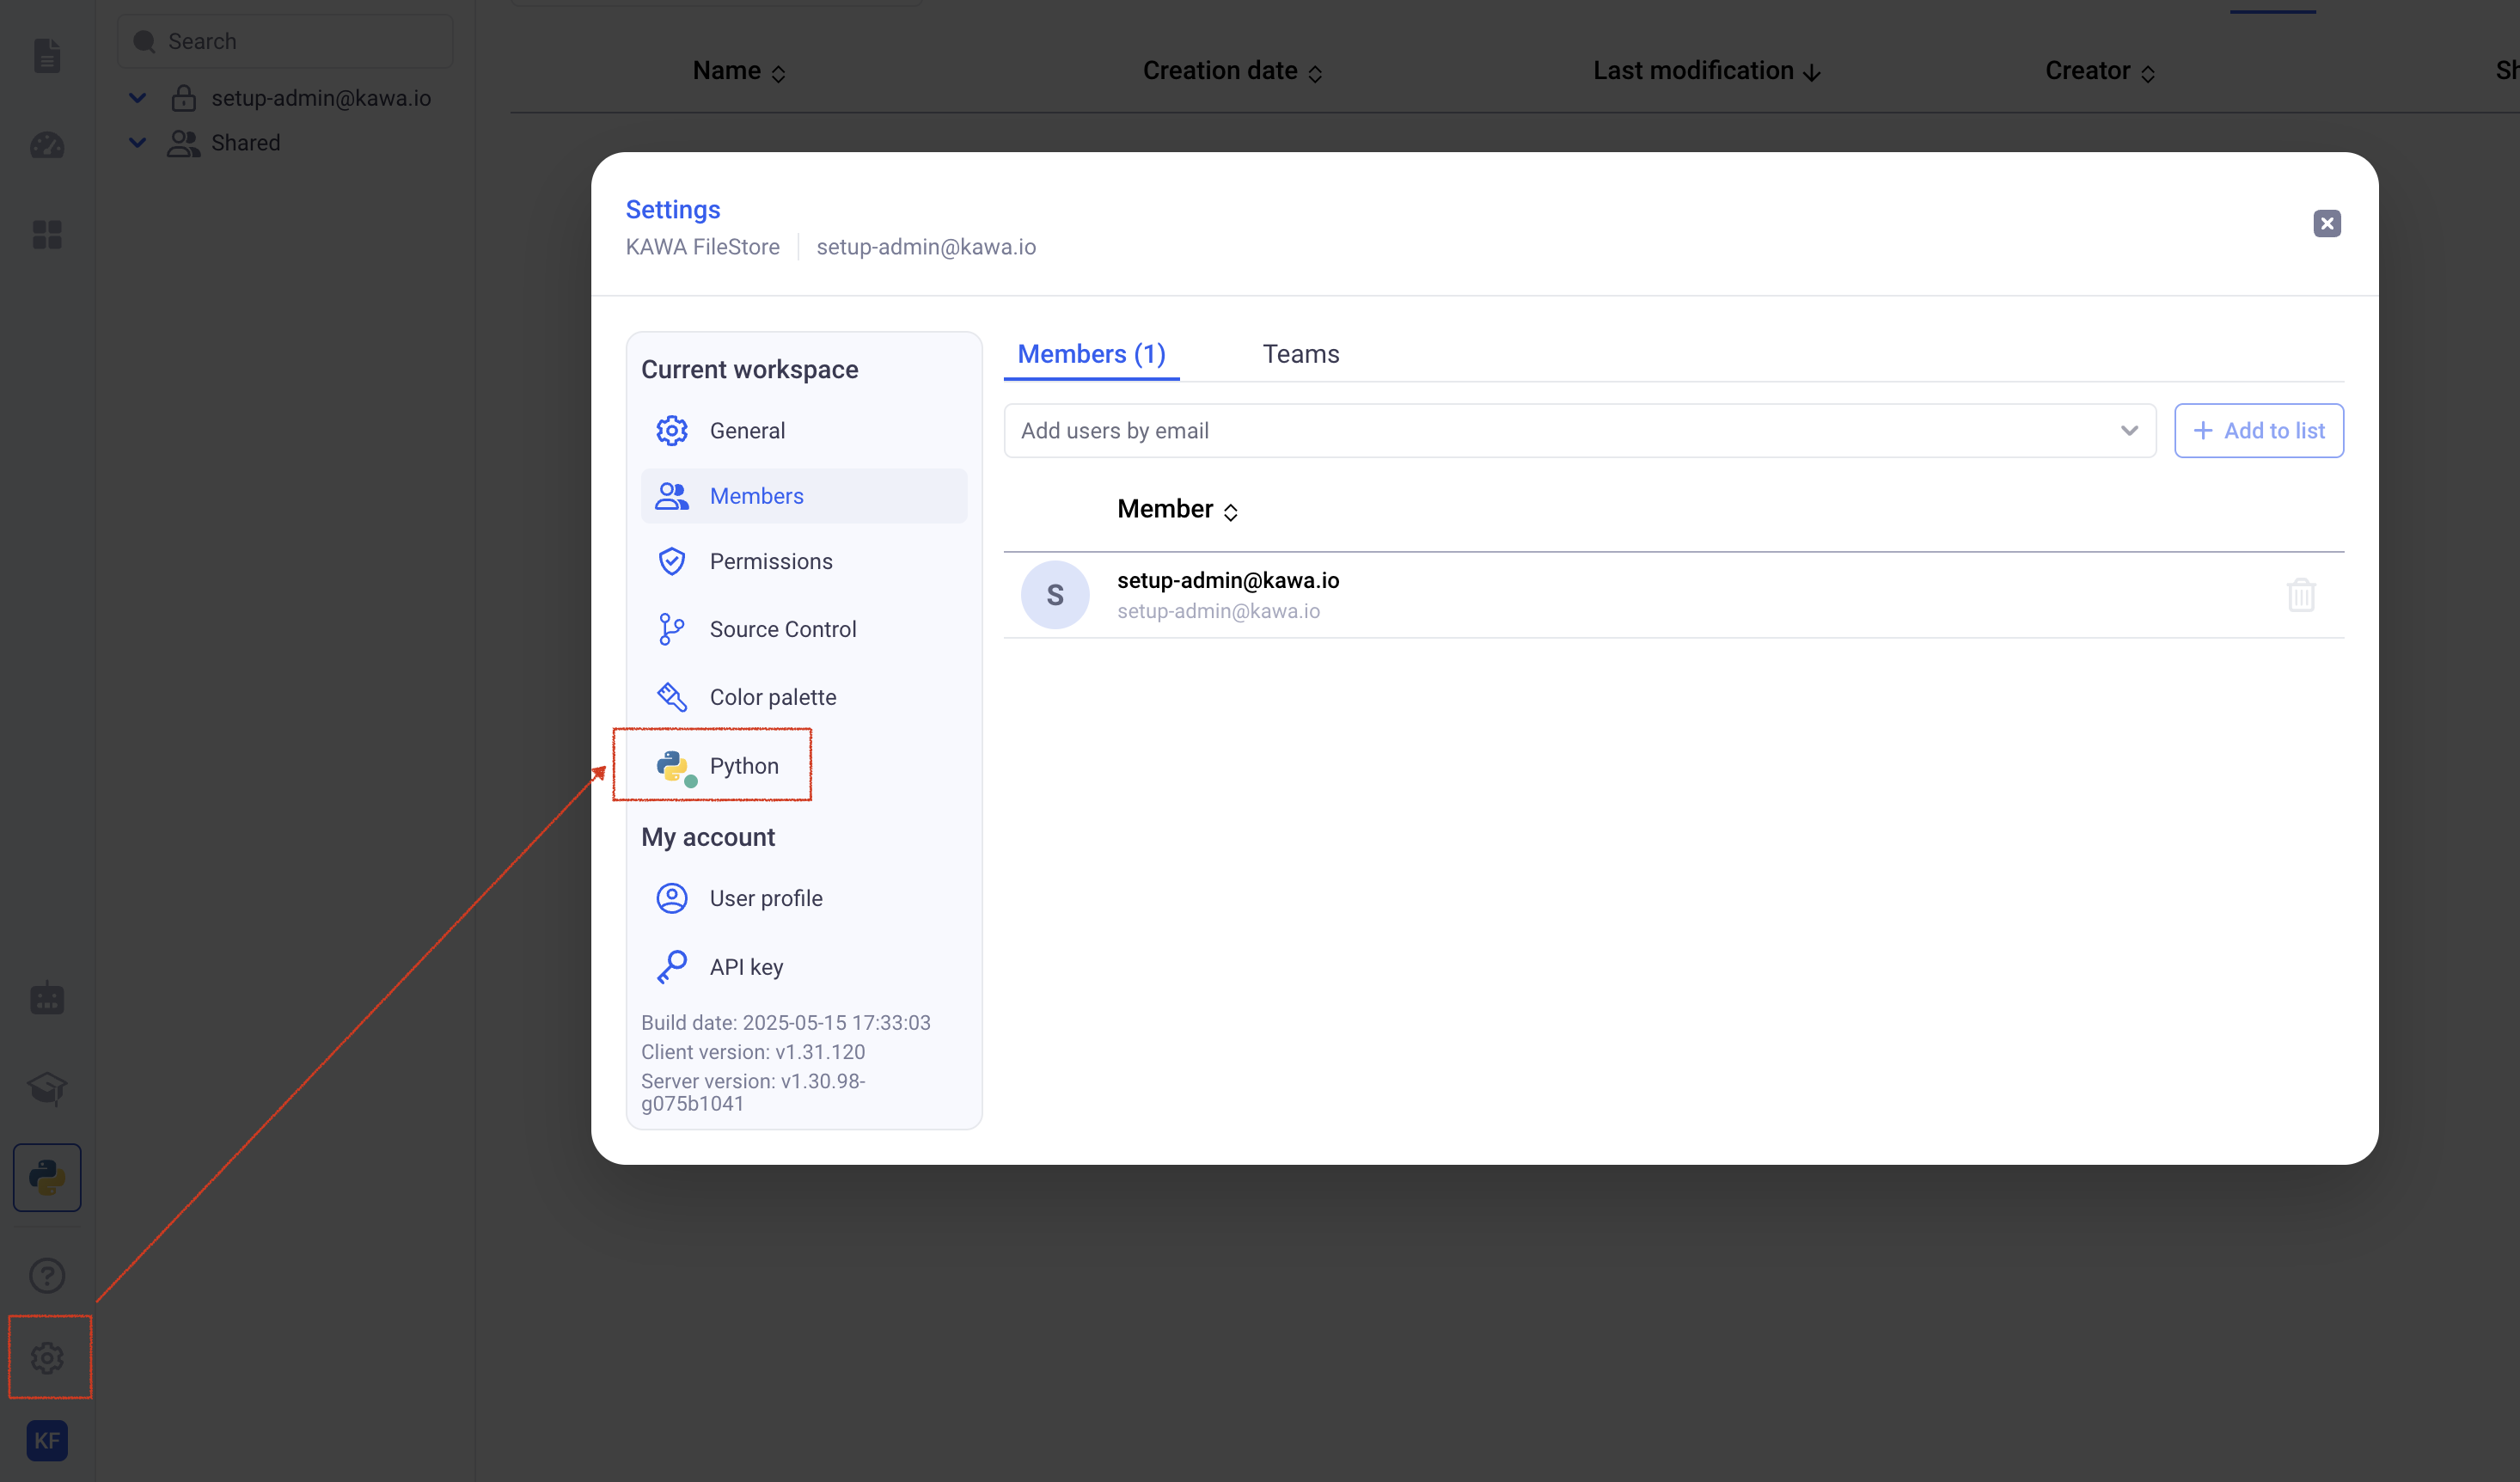Expand the Add users by email dropdown
The width and height of the screenshot is (2520, 1482).
pos(2128,430)
